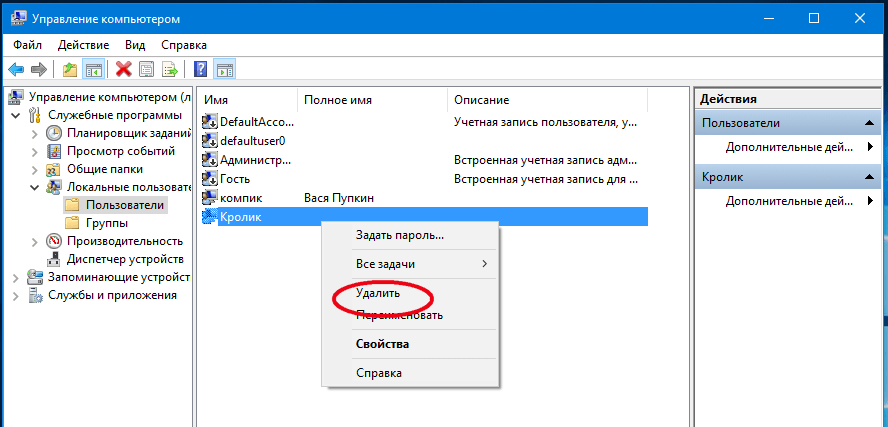Expand the Планировщик заданий tree node
Screen dimensions: 888x427
tap(35, 134)
